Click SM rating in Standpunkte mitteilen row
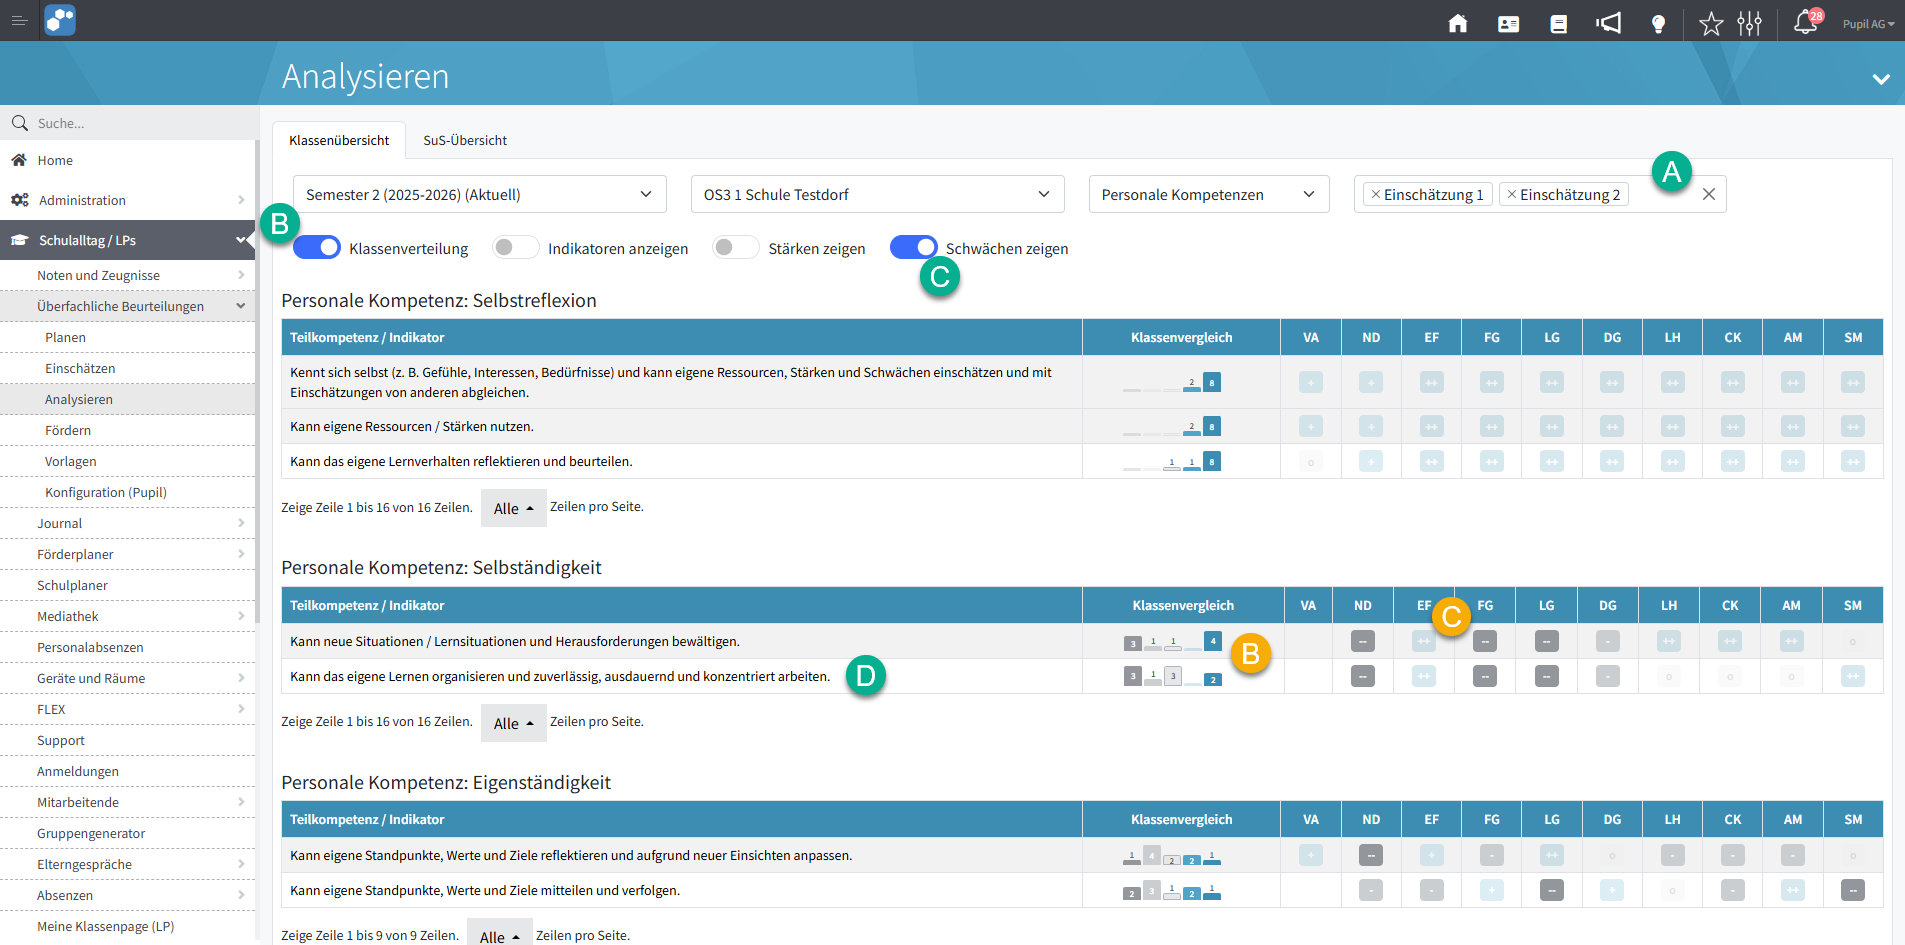Screen dimensions: 1905x945 click(x=1853, y=890)
